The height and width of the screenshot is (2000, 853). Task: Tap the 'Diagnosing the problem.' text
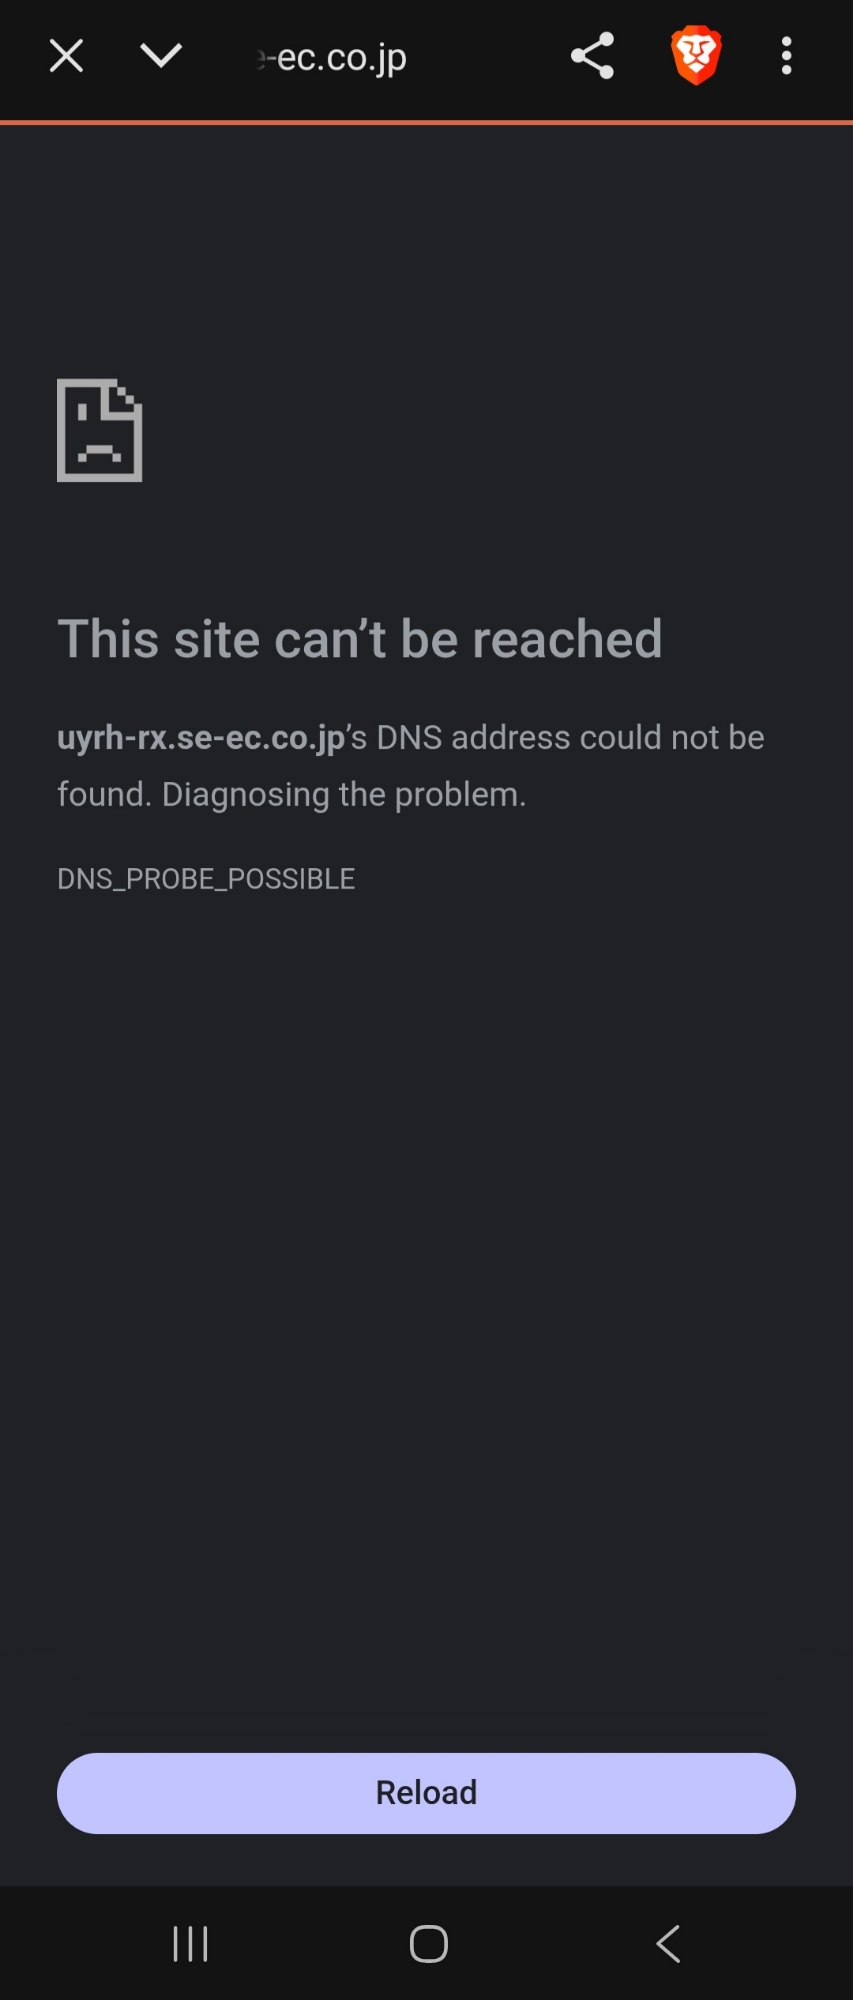click(x=344, y=795)
